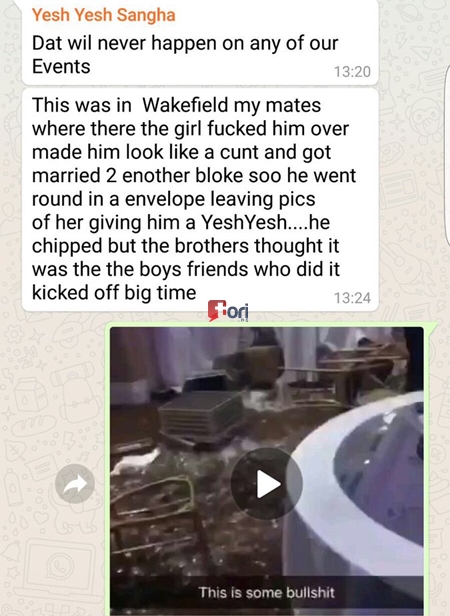Click the 13:24 message timestamp
The width and height of the screenshot is (450, 616).
tap(352, 298)
